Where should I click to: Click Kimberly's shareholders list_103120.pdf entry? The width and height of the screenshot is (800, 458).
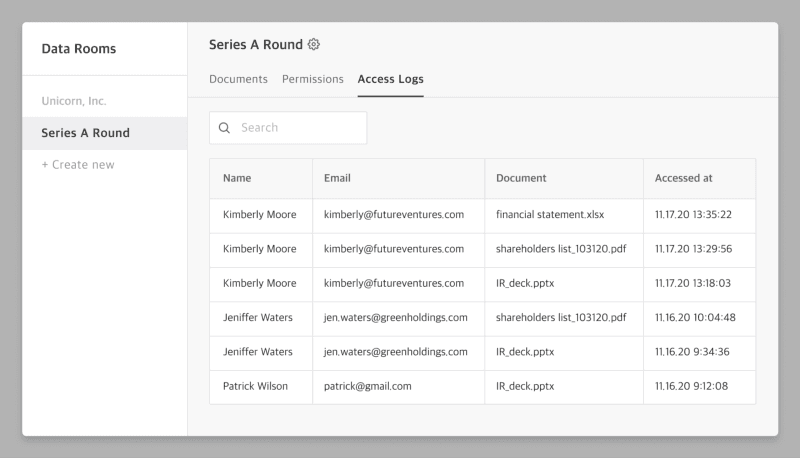tap(561, 249)
